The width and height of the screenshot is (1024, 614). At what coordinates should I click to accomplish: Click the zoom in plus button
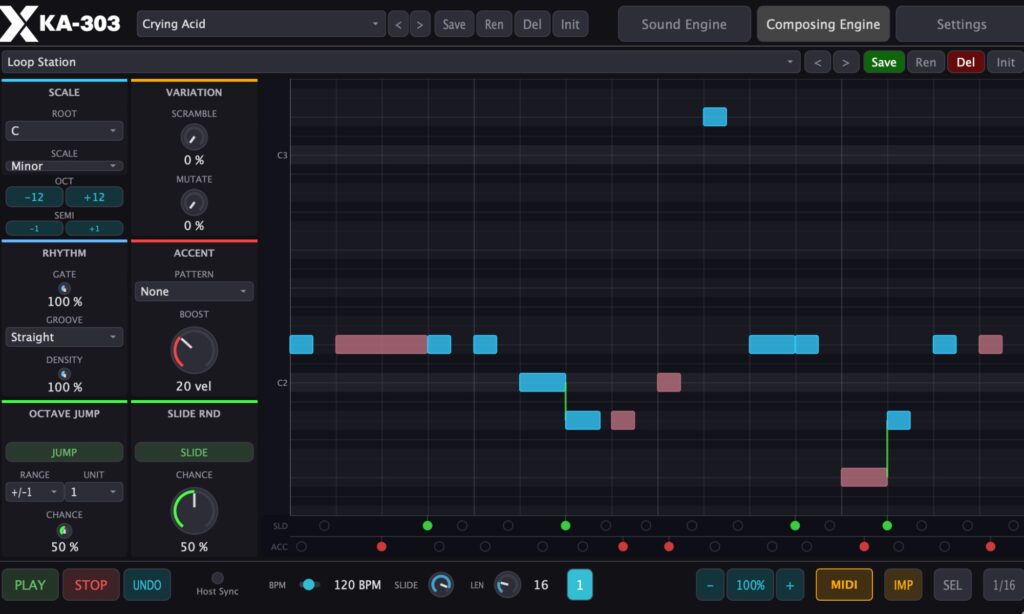(790, 585)
